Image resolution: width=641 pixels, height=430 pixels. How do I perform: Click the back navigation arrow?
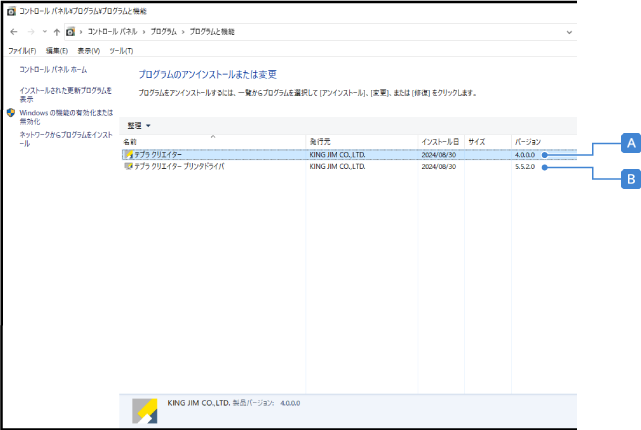point(13,32)
